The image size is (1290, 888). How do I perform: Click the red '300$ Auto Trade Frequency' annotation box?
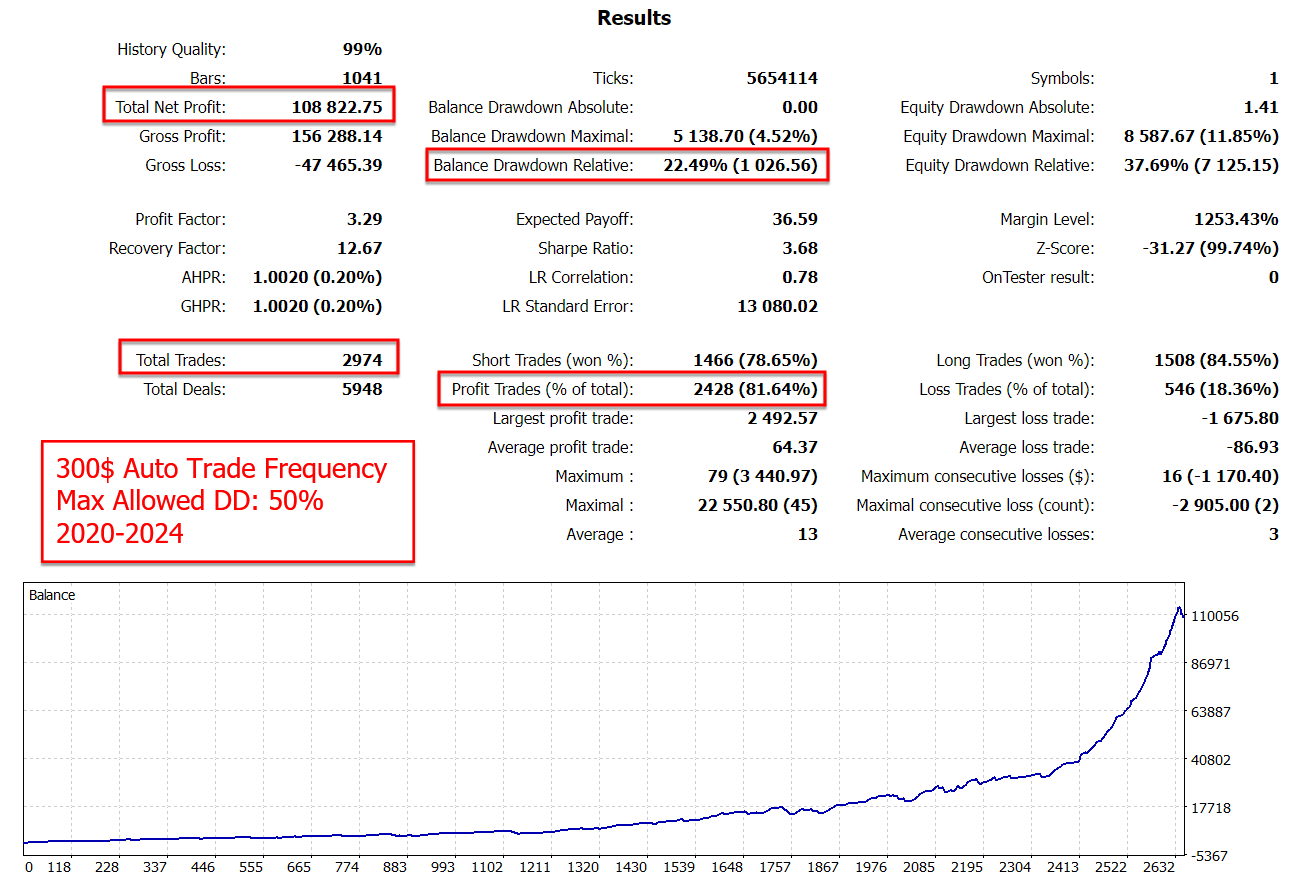[x=227, y=500]
